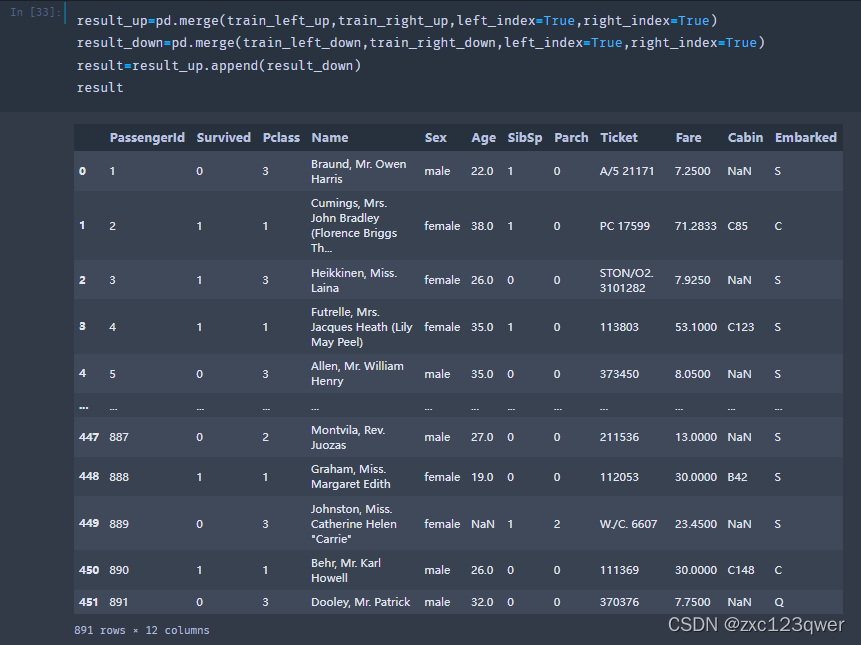Image resolution: width=861 pixels, height=645 pixels.
Task: Click PassengerId value '891'
Action: (119, 602)
